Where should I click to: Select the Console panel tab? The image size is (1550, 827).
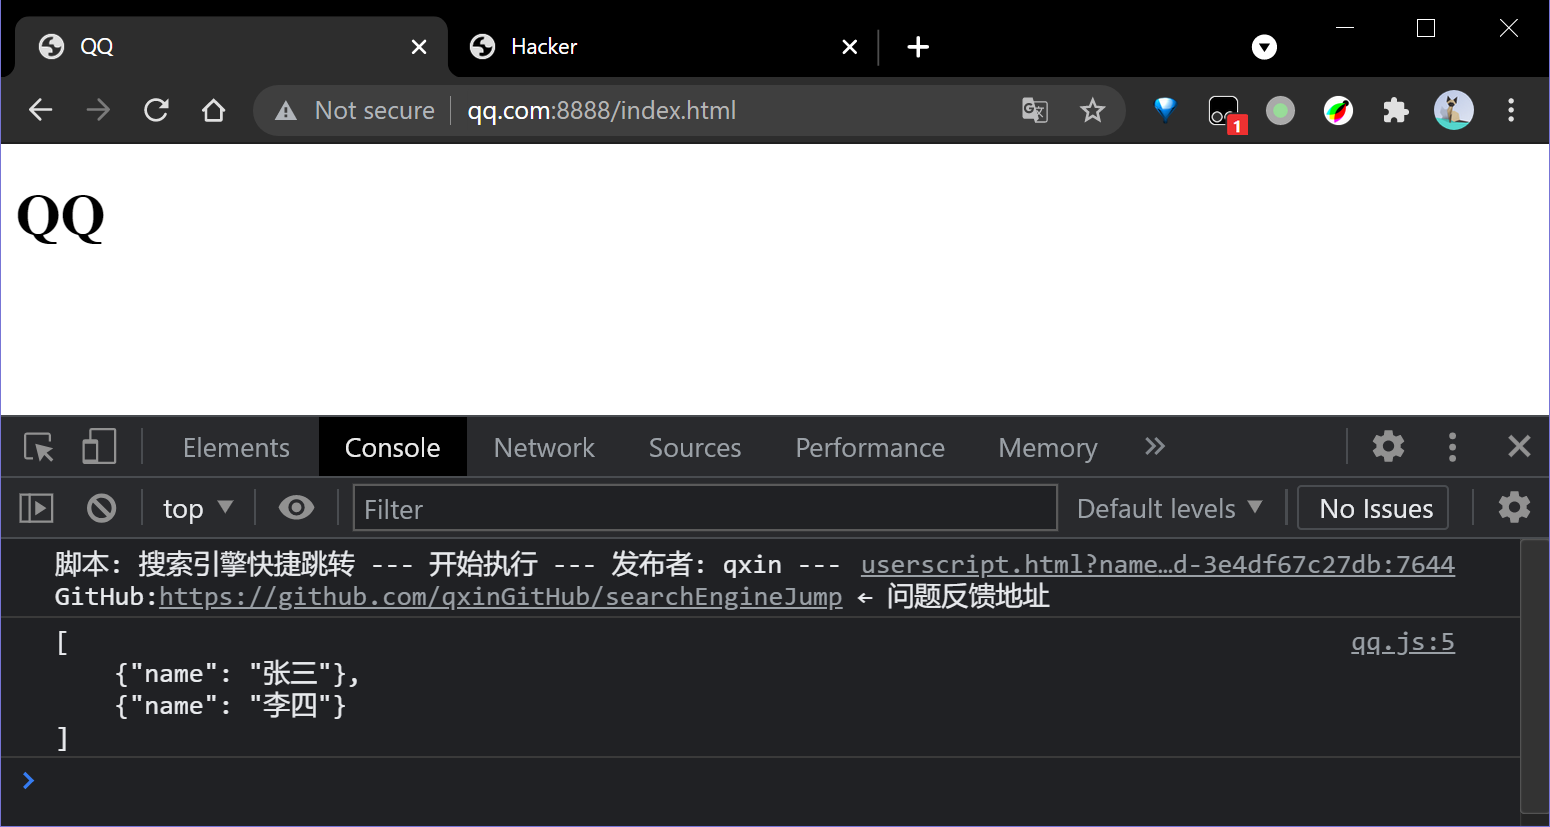coord(392,447)
